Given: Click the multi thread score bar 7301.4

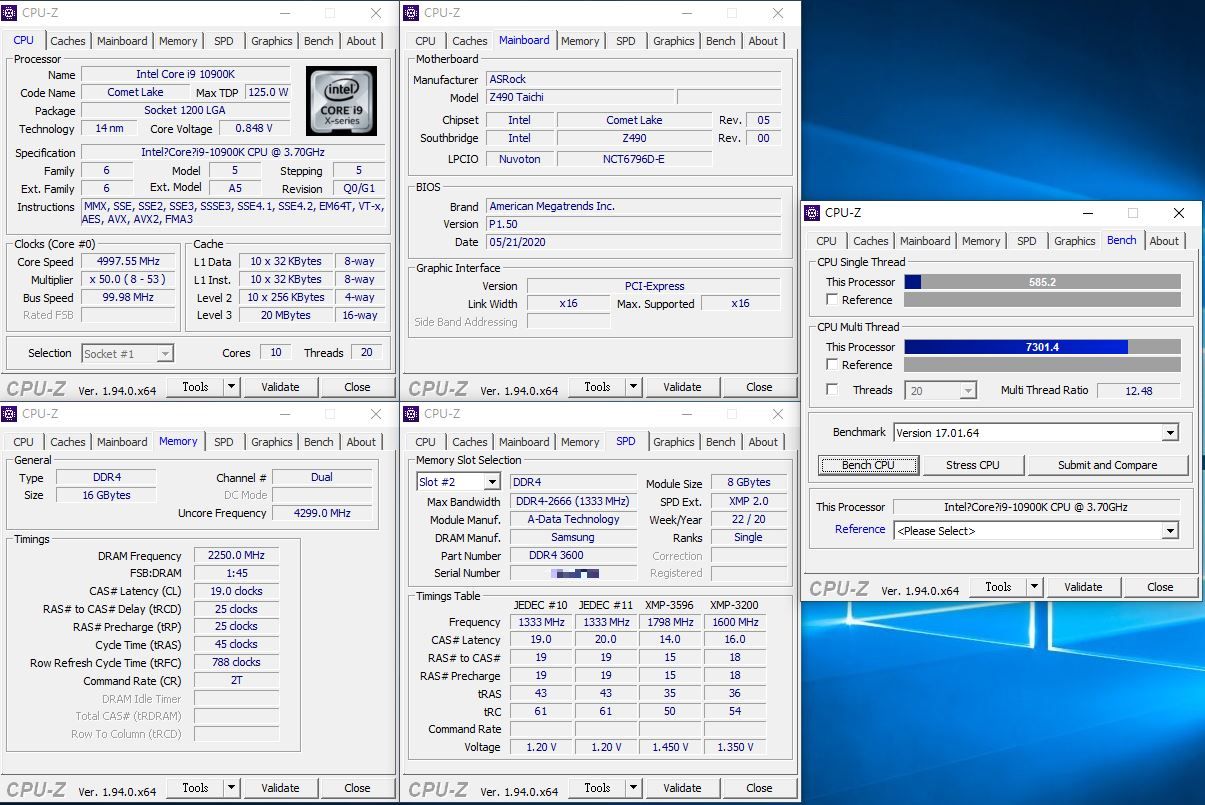Looking at the screenshot, I should 1042,347.
